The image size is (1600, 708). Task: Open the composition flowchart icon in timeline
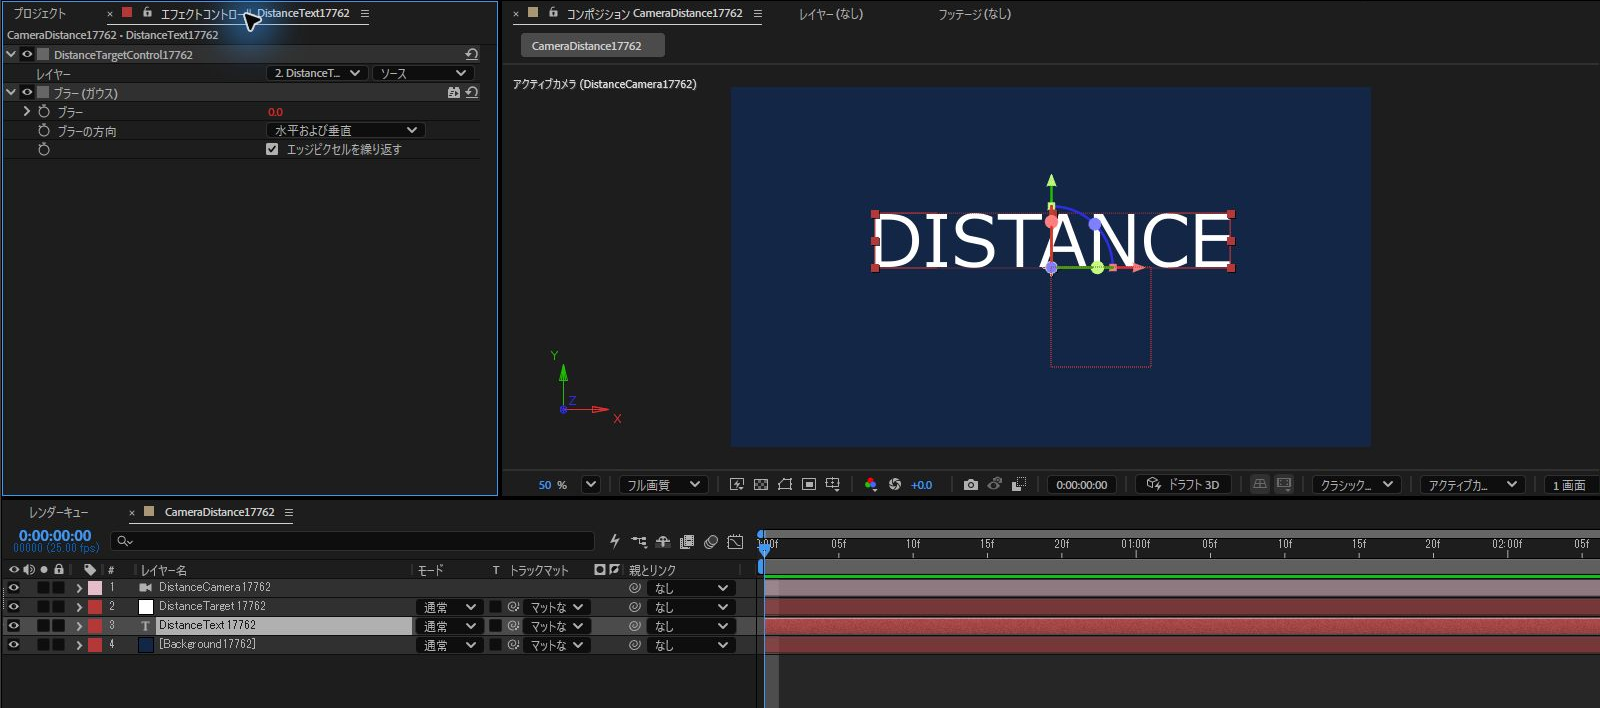tap(639, 542)
